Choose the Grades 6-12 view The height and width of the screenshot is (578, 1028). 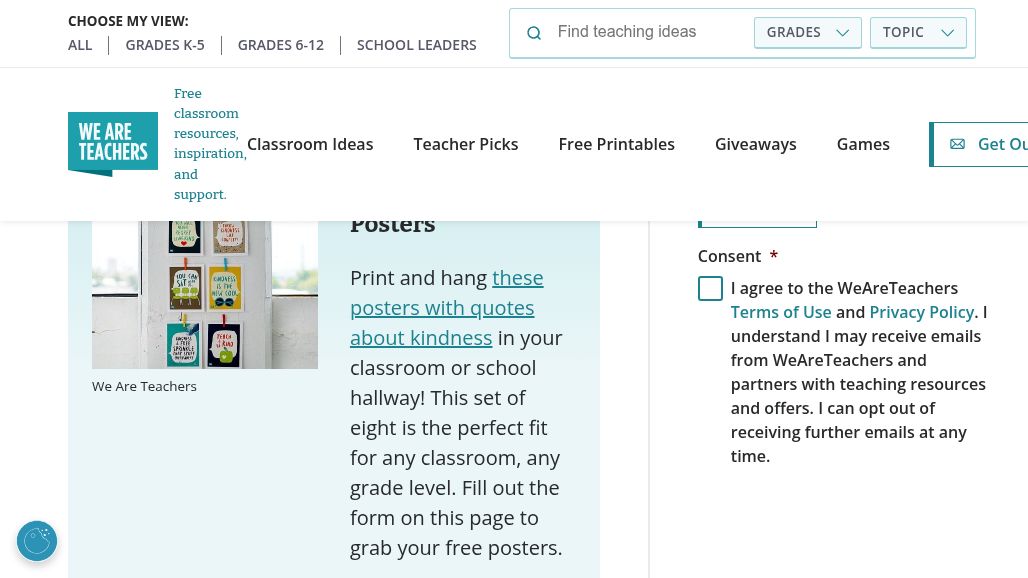point(281,45)
